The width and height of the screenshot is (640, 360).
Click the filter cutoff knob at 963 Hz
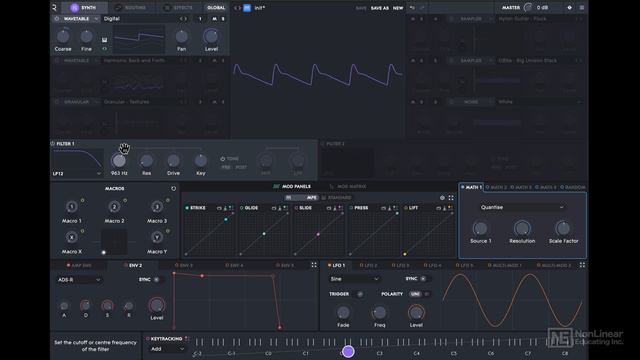(119, 161)
